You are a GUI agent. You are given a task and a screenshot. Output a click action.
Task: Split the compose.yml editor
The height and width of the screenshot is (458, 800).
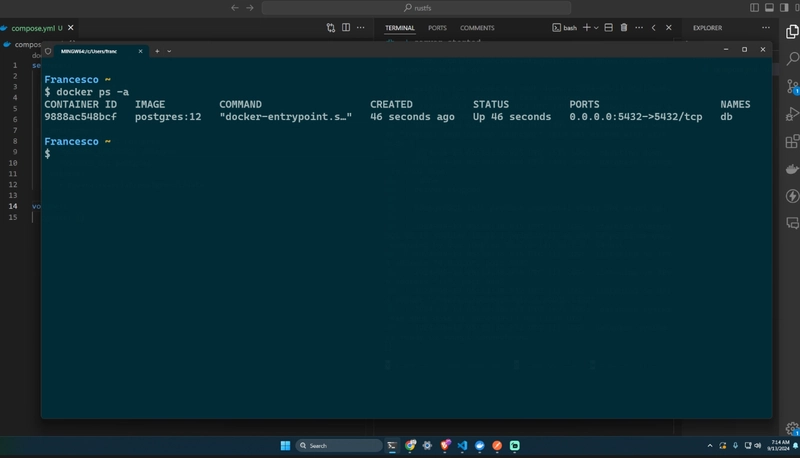[x=346, y=28]
